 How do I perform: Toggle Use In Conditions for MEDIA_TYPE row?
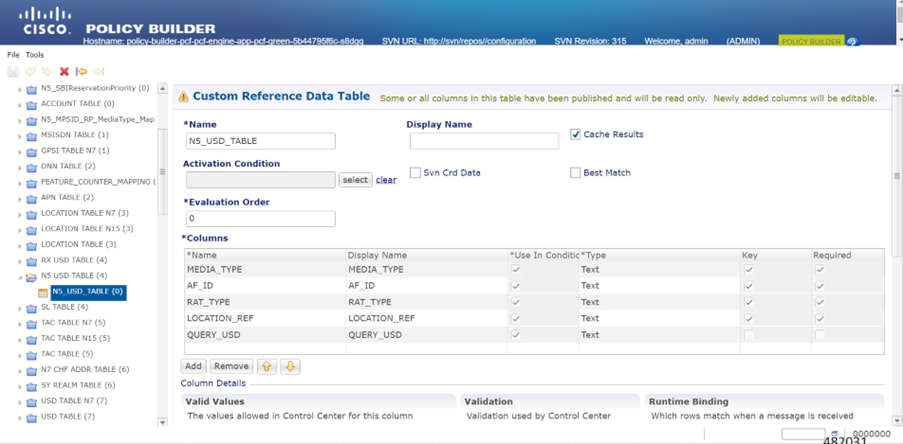[x=517, y=270]
